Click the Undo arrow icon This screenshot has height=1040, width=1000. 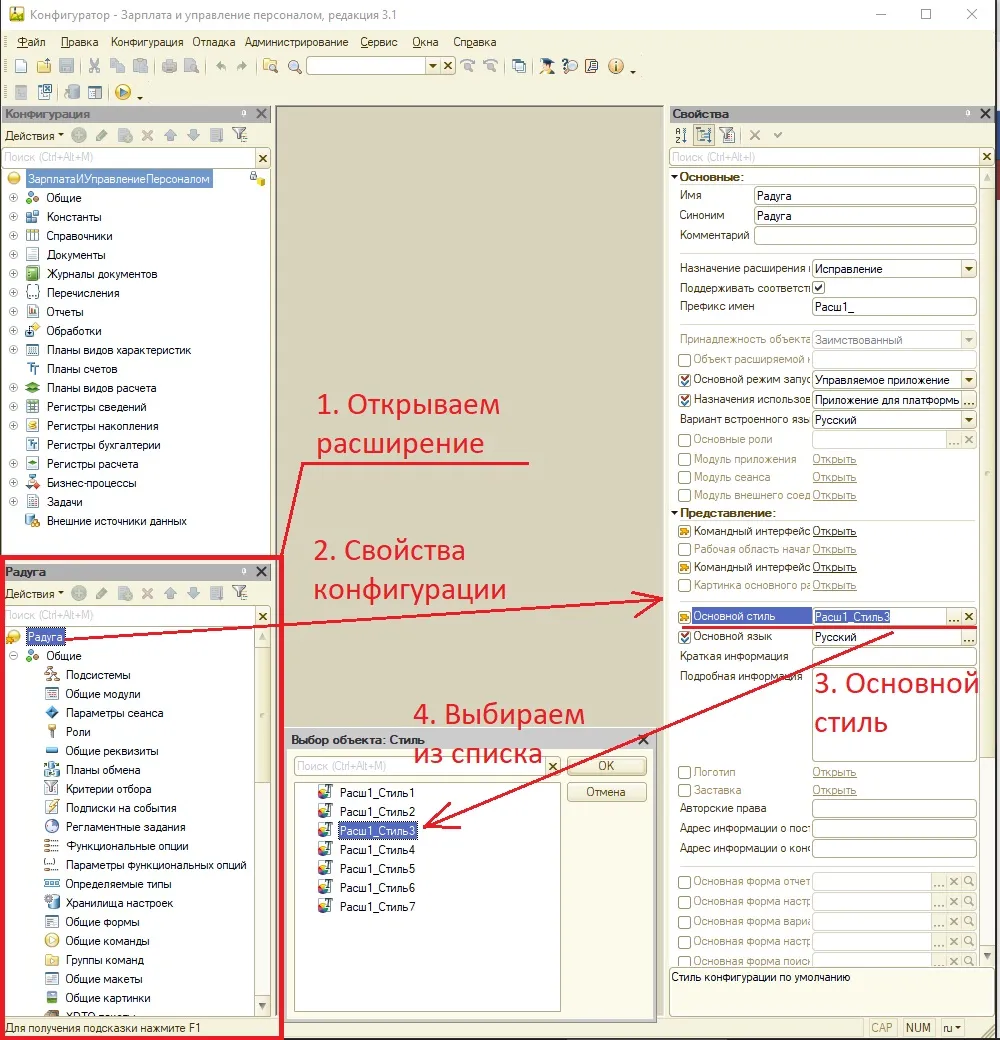221,66
